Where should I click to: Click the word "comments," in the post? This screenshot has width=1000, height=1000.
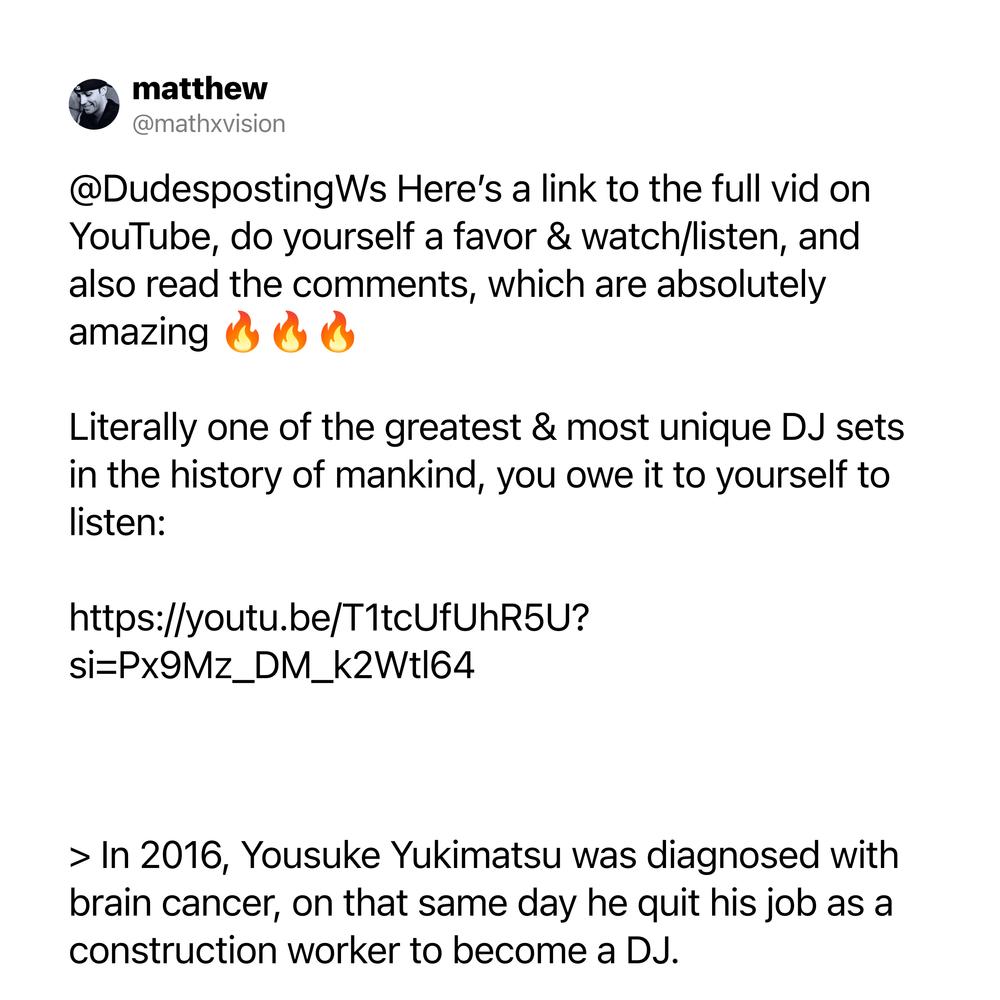point(385,284)
